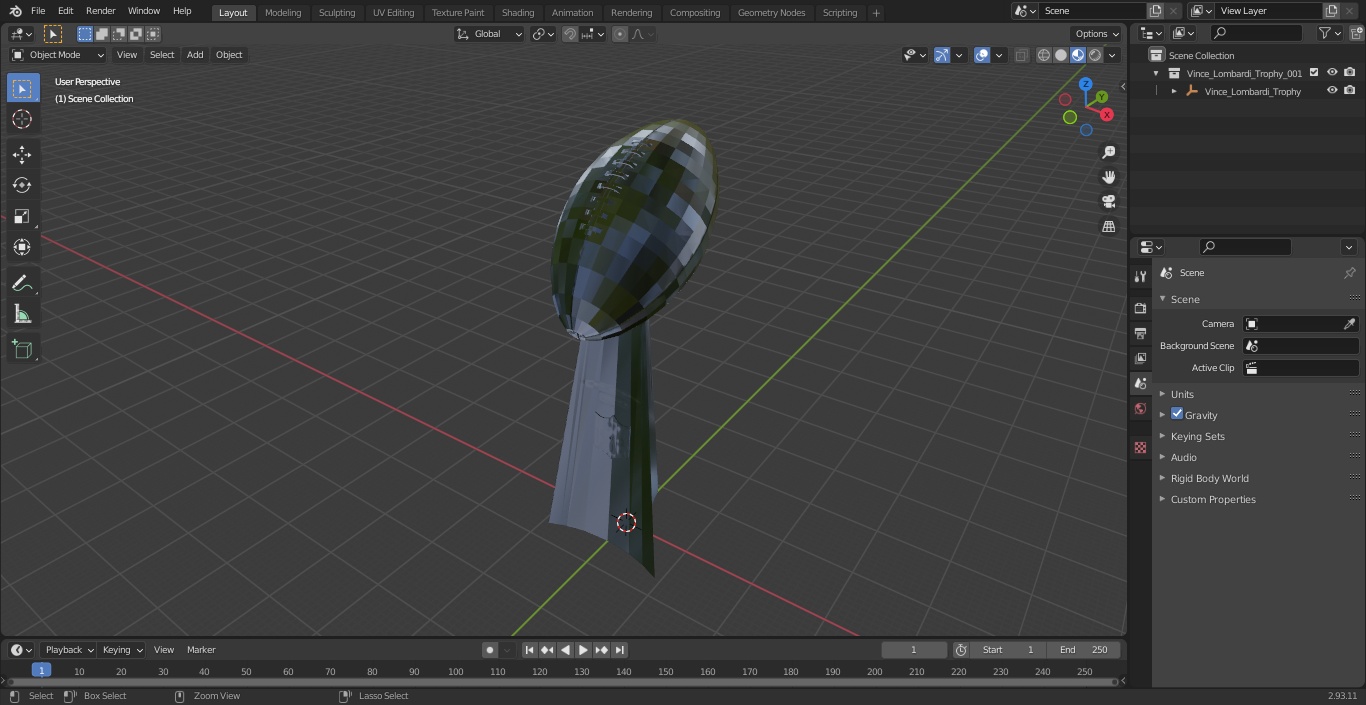This screenshot has height=705, width=1366.
Task: Exclude Vince_Lombardi_Trophy_001 collection via checkbox
Action: point(1314,73)
